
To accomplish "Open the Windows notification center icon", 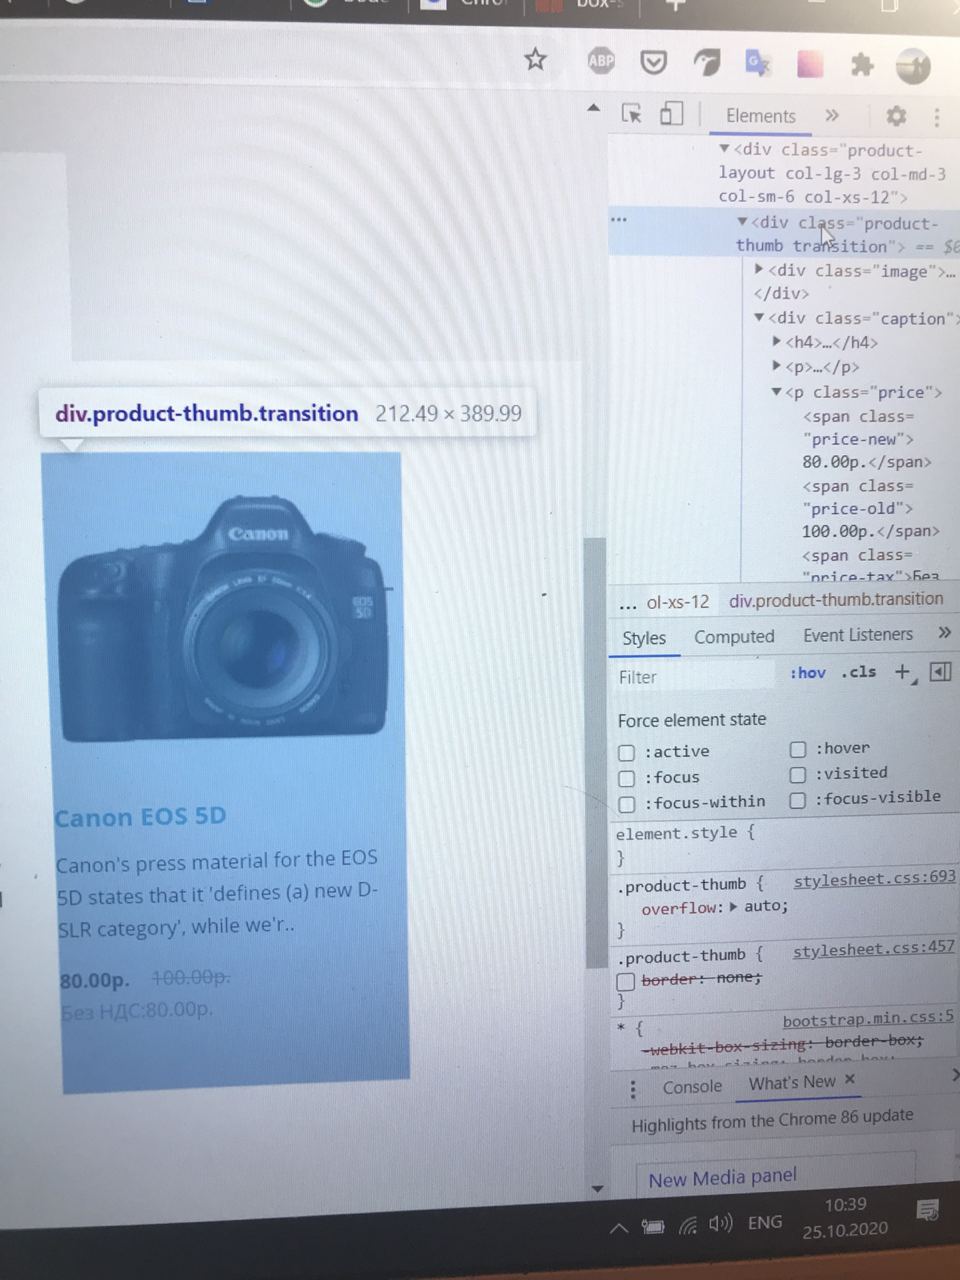I will point(927,1210).
